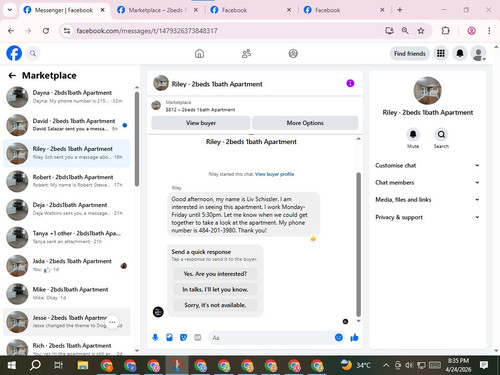Go to Facebook Home icon

pyautogui.click(x=199, y=53)
